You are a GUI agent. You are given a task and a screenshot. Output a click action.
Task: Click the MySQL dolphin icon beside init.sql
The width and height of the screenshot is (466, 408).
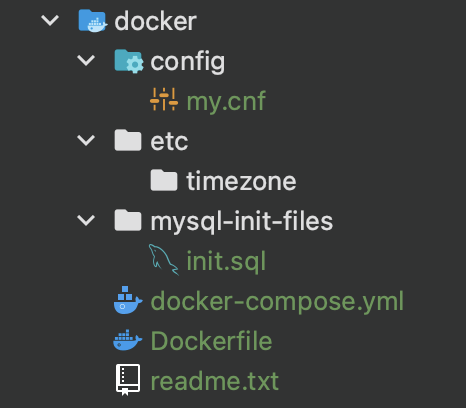point(163,260)
